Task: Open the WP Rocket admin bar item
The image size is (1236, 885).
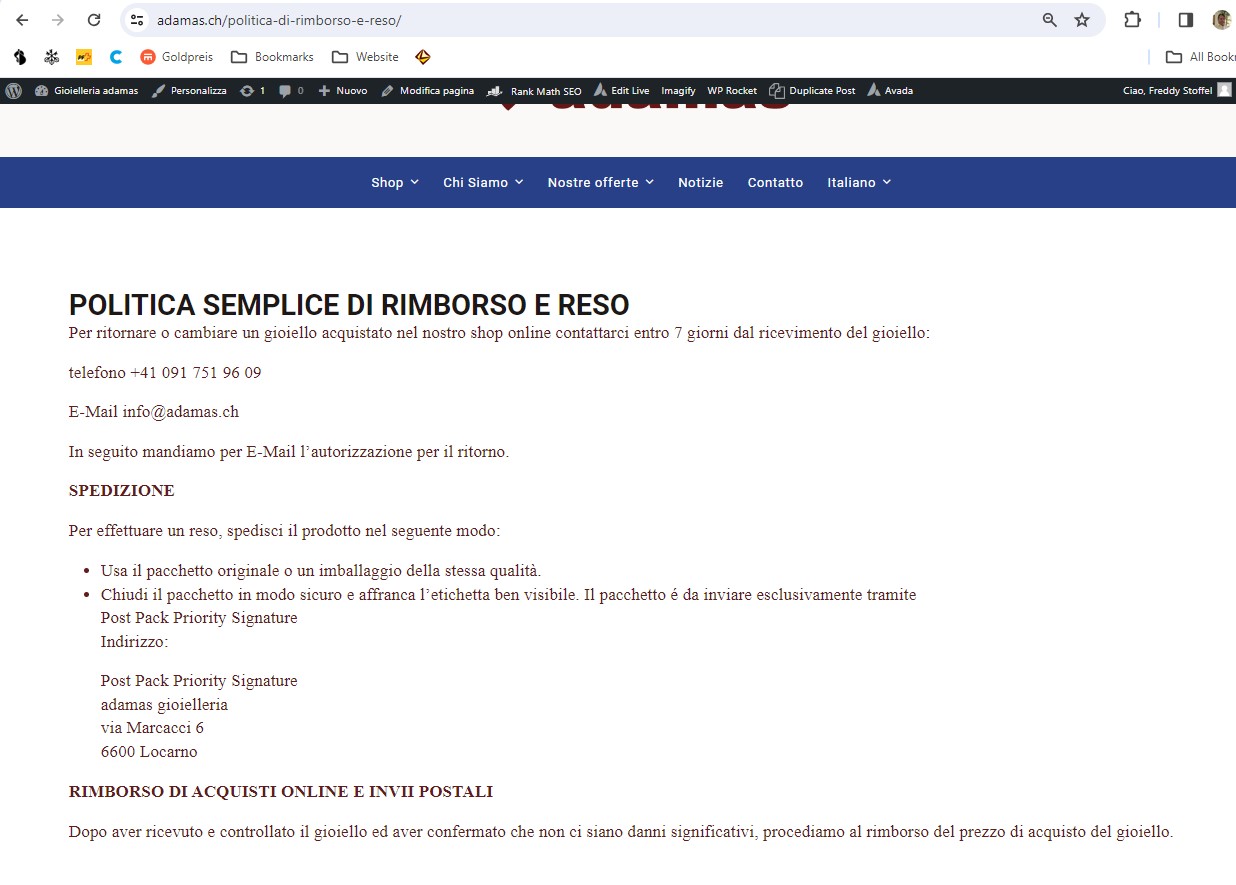Action: point(732,90)
